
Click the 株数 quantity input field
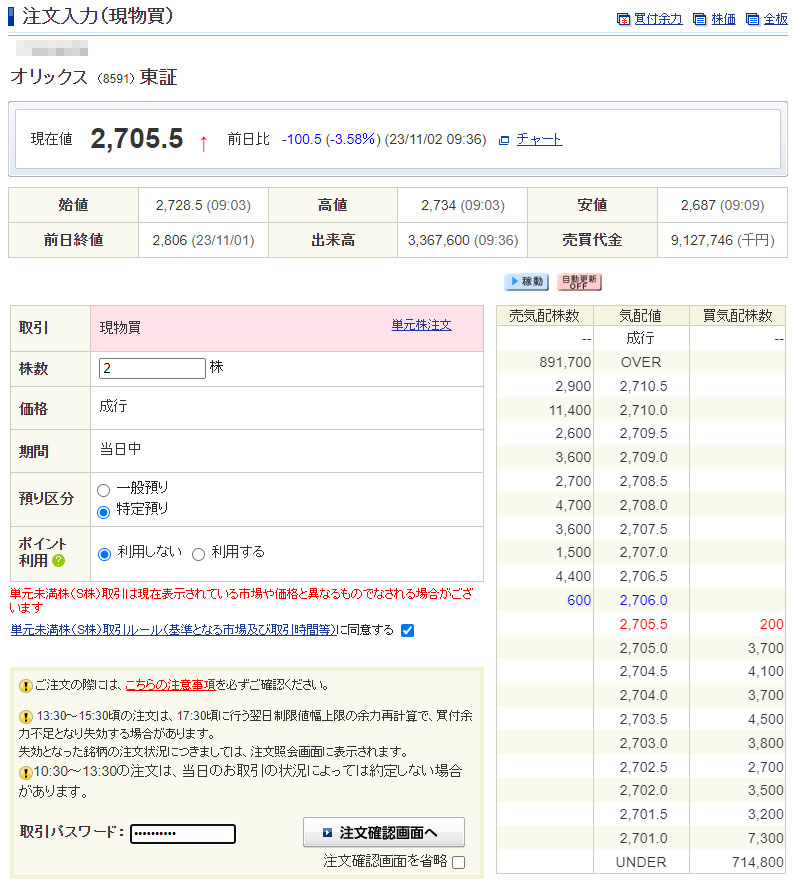[152, 368]
